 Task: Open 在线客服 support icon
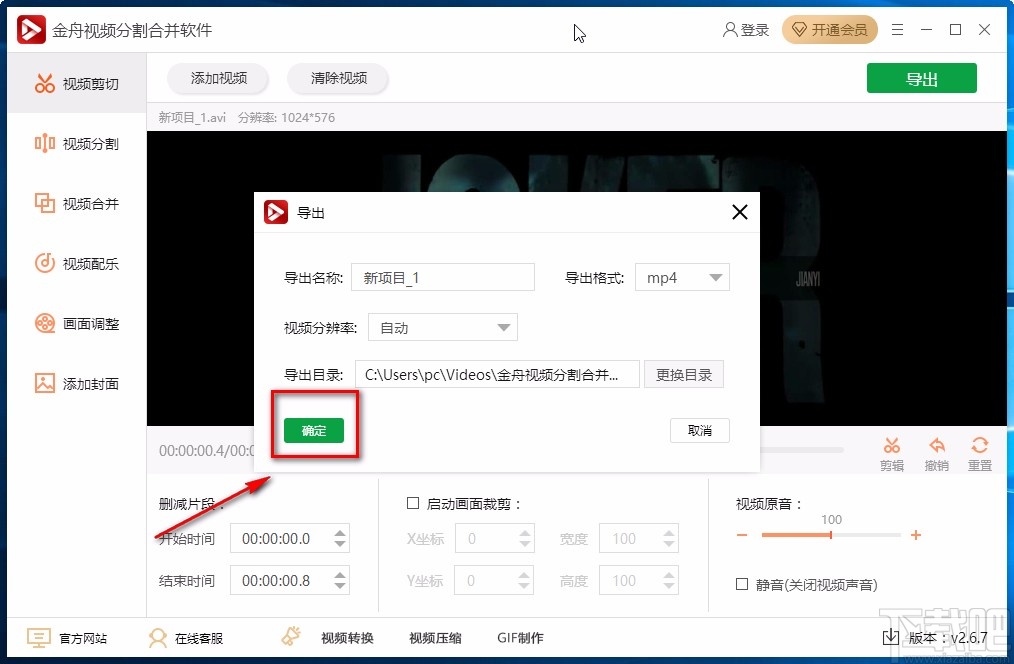click(x=157, y=637)
